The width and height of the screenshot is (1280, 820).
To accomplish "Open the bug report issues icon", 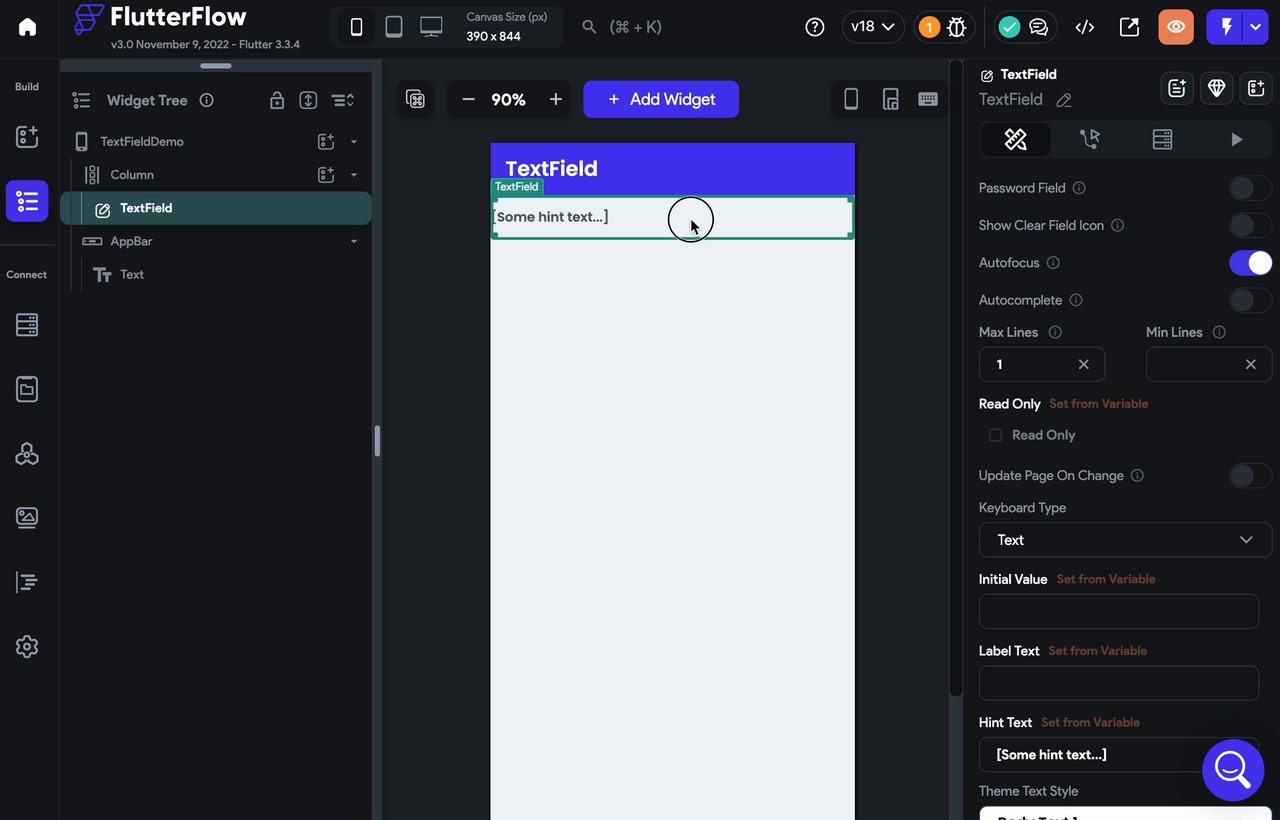I will (957, 27).
